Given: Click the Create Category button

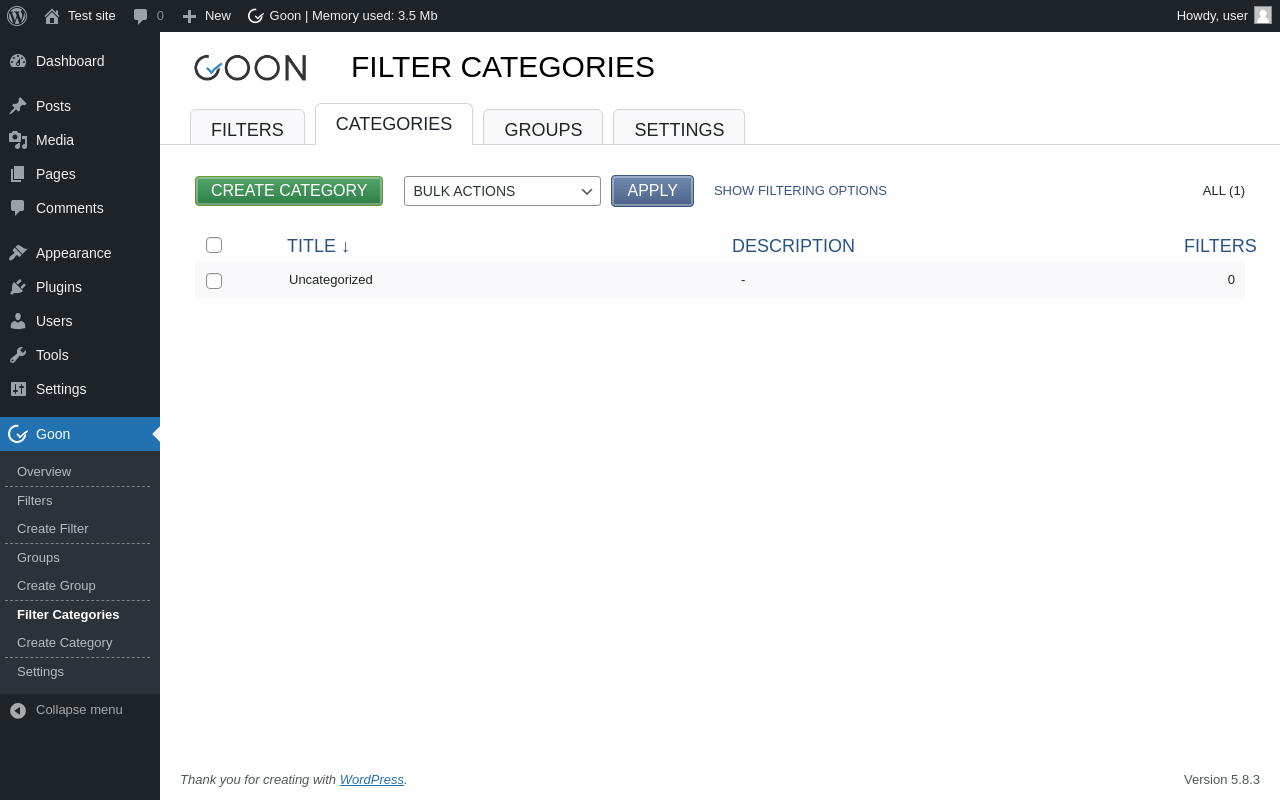Looking at the screenshot, I should (289, 191).
